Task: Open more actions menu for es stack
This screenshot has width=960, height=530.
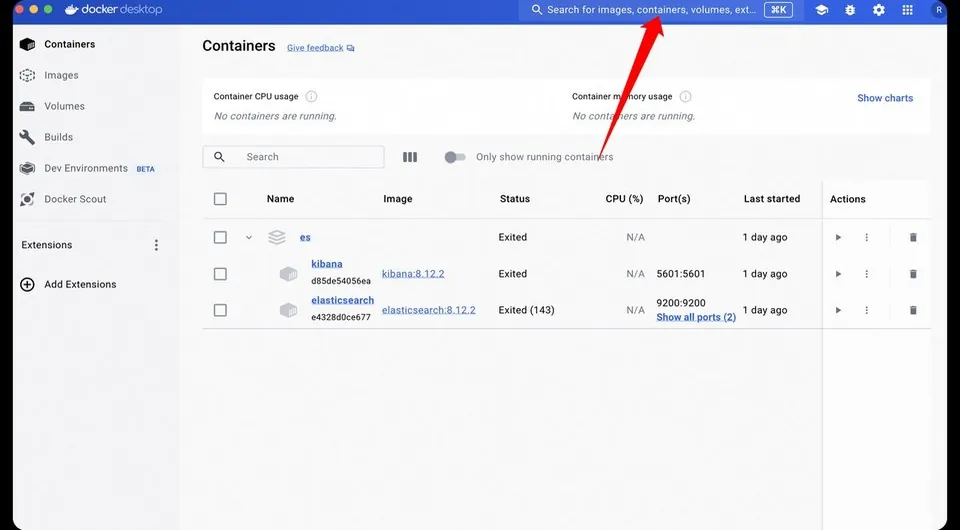Action: click(x=866, y=237)
